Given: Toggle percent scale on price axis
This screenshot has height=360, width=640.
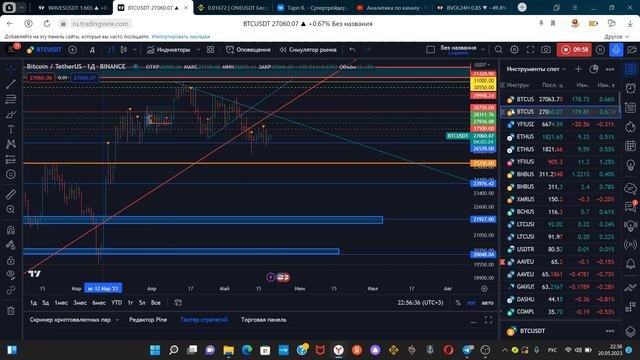Looking at the screenshot, I should (x=458, y=303).
